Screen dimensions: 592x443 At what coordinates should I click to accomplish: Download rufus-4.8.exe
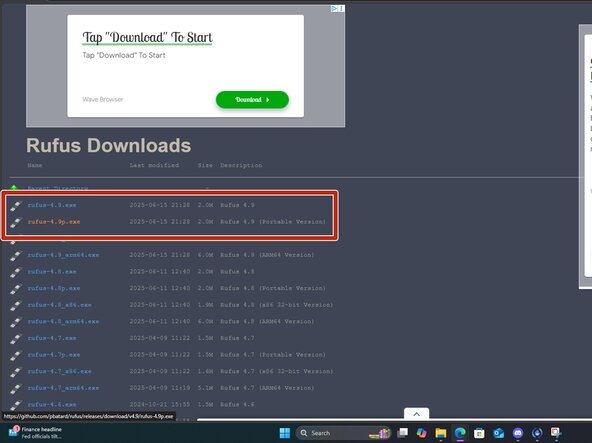coord(52,272)
